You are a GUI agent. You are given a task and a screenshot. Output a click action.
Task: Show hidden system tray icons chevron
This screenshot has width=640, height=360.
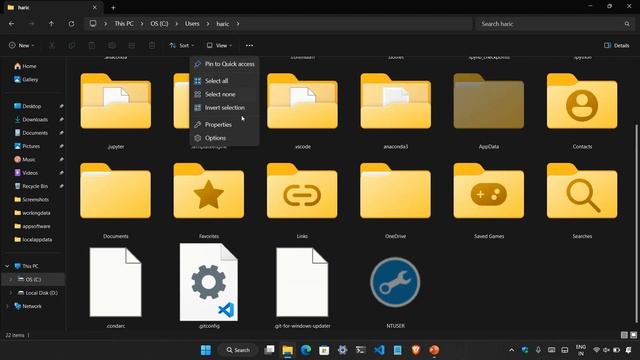511,350
